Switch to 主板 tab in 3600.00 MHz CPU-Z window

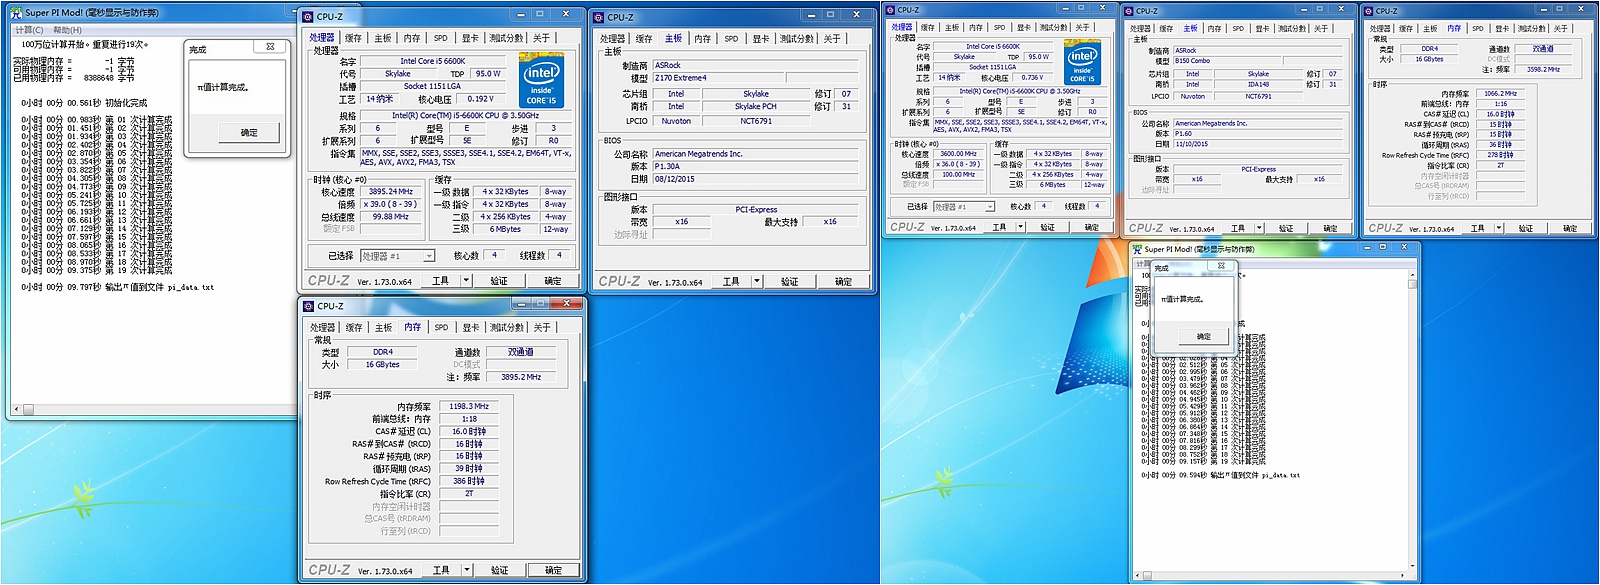click(x=952, y=27)
